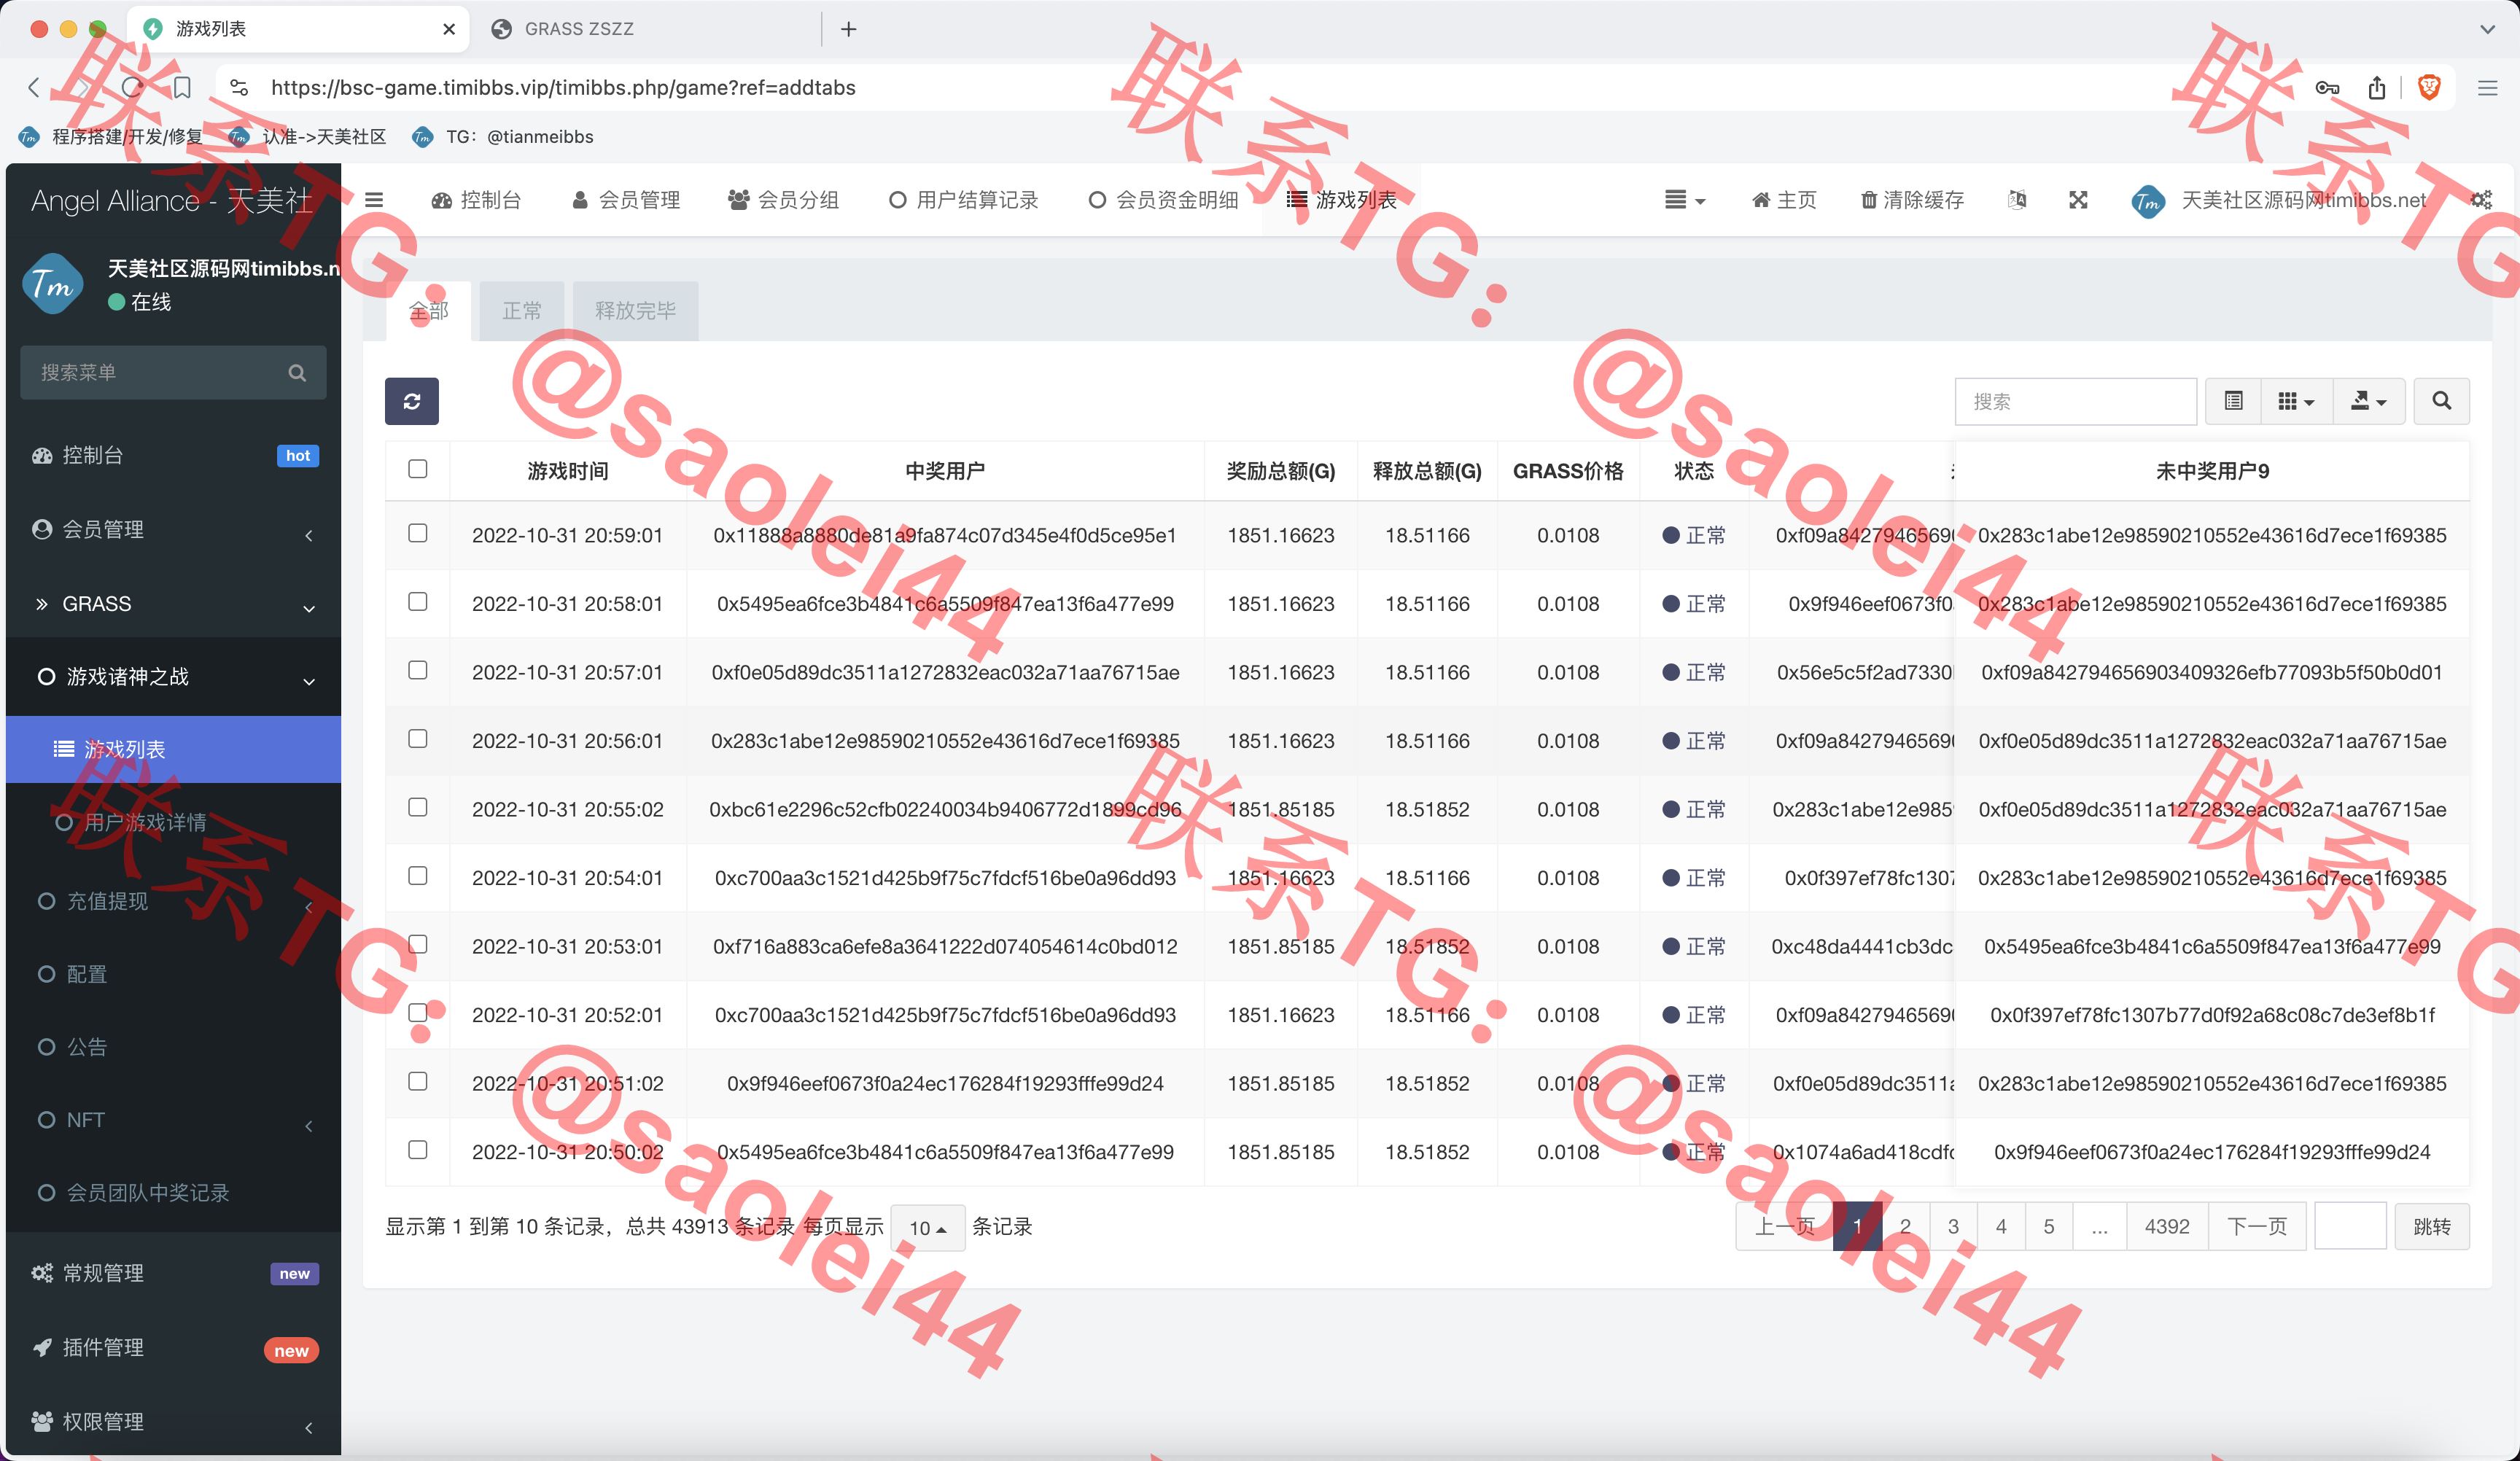
Task: Check the row for 20:50:02
Action: pos(418,1149)
